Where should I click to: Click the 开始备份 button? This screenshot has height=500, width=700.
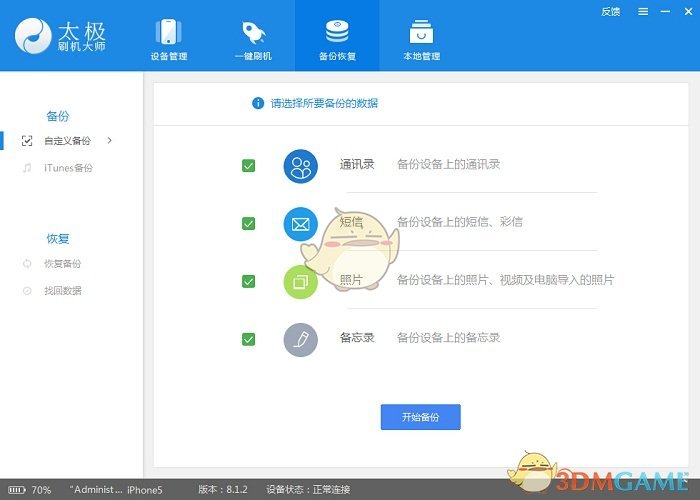[x=421, y=417]
